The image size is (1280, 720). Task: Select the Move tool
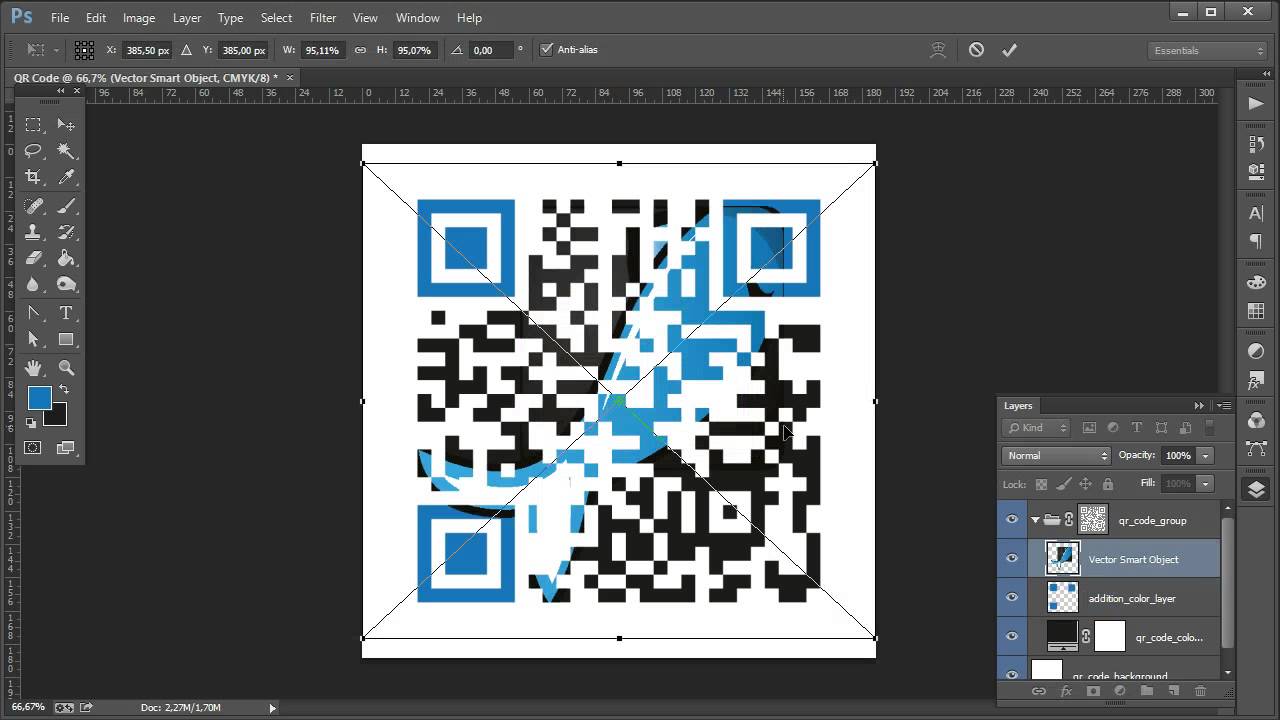(x=66, y=125)
